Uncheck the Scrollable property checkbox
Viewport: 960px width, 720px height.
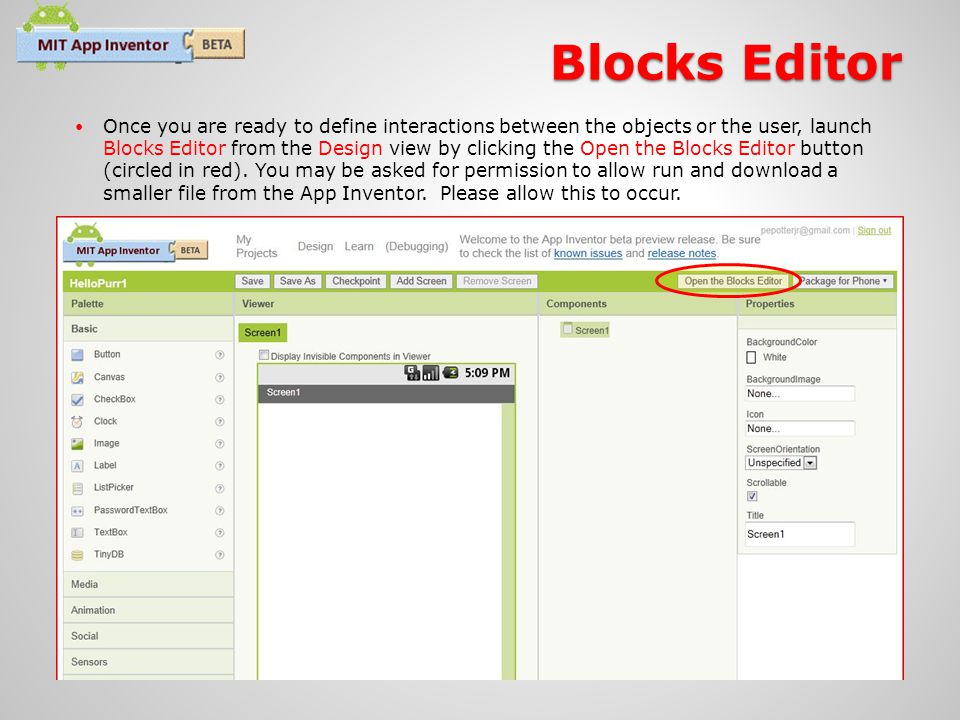(x=752, y=497)
